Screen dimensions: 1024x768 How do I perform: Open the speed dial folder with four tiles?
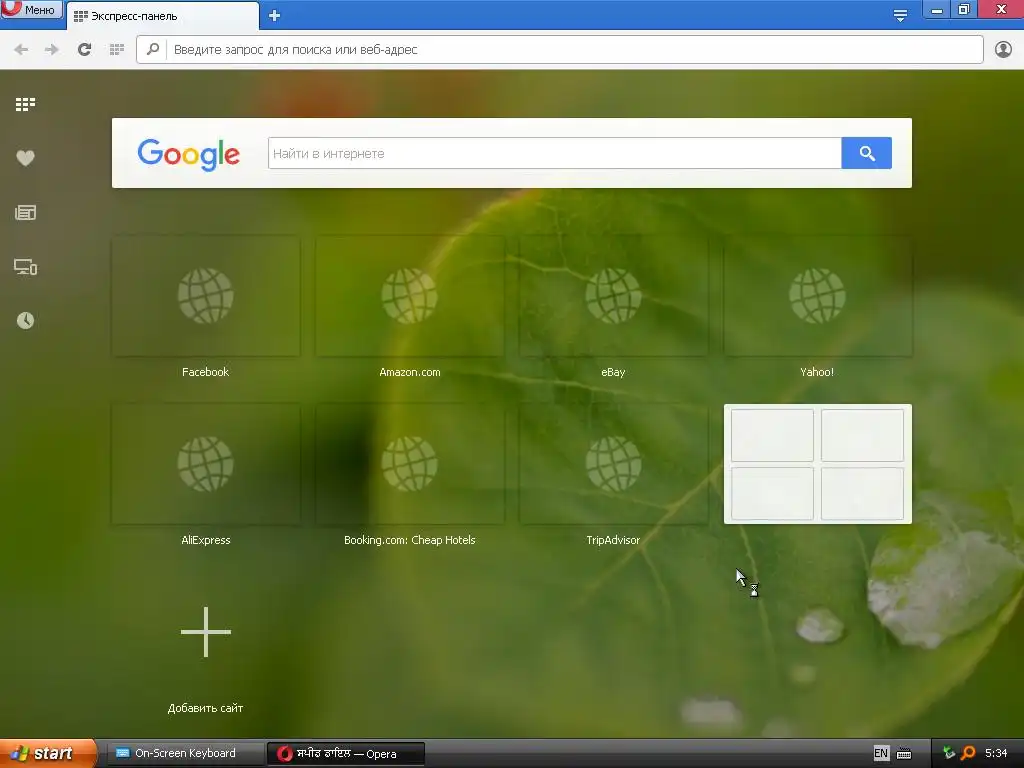(x=818, y=464)
